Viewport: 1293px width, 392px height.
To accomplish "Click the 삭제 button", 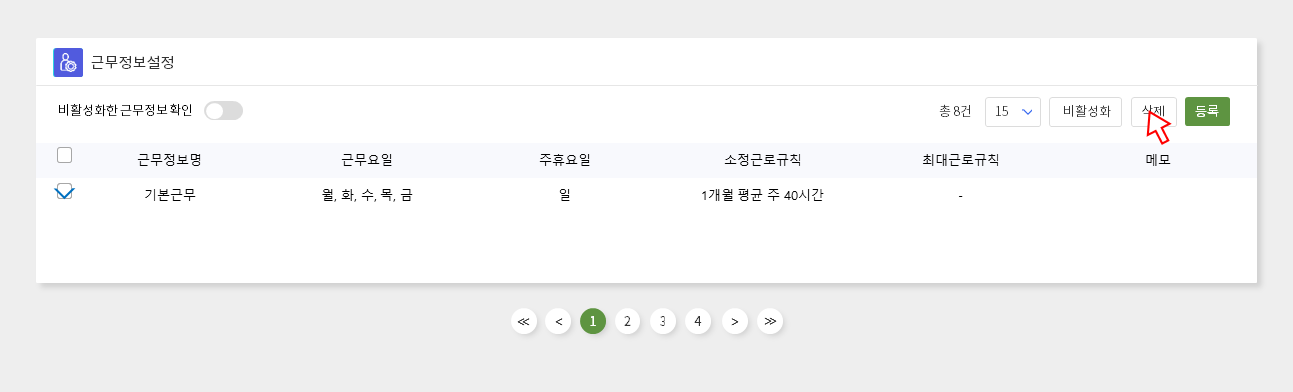I will pos(1154,112).
